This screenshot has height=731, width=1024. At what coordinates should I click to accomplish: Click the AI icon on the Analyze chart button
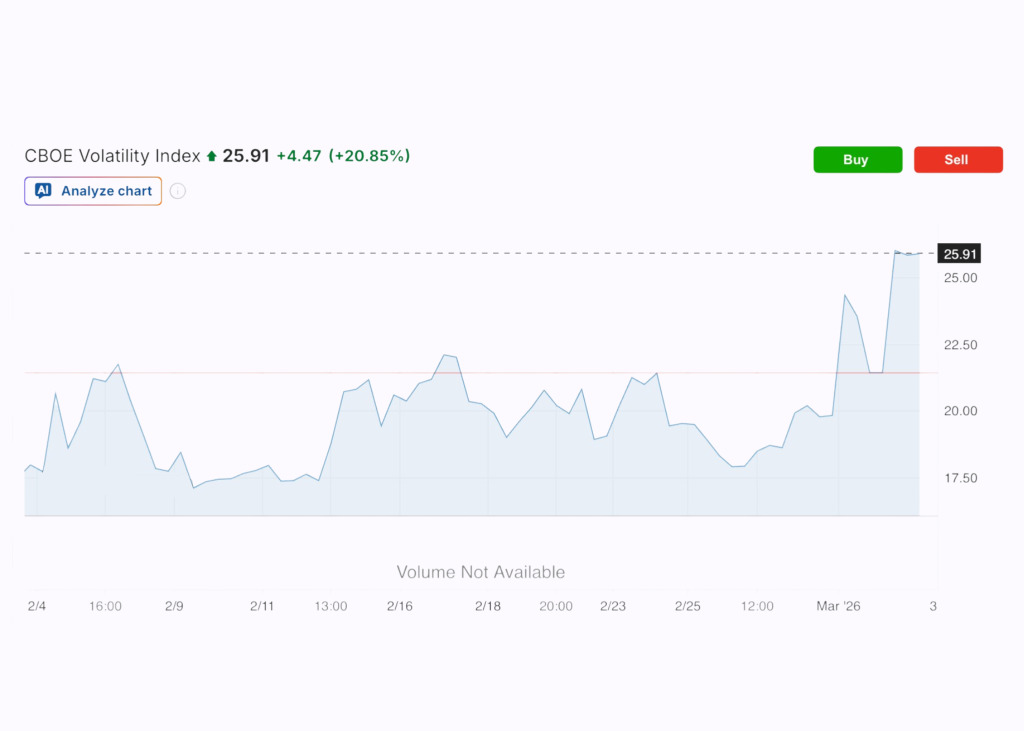click(x=41, y=191)
